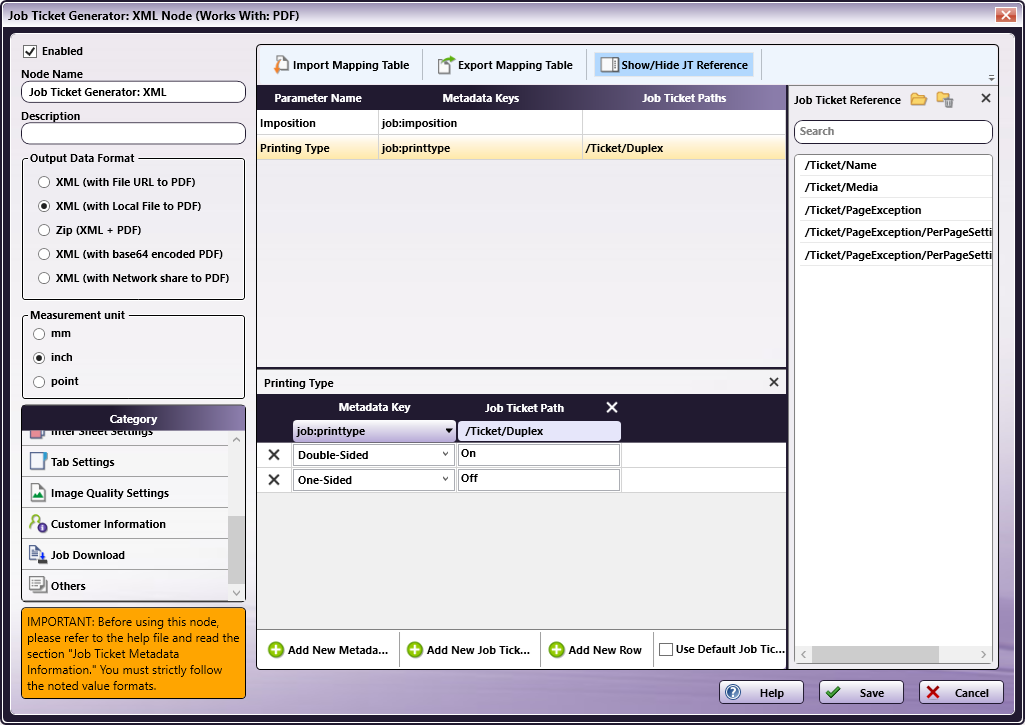Click the plus icon for Add New Row

click(556, 650)
